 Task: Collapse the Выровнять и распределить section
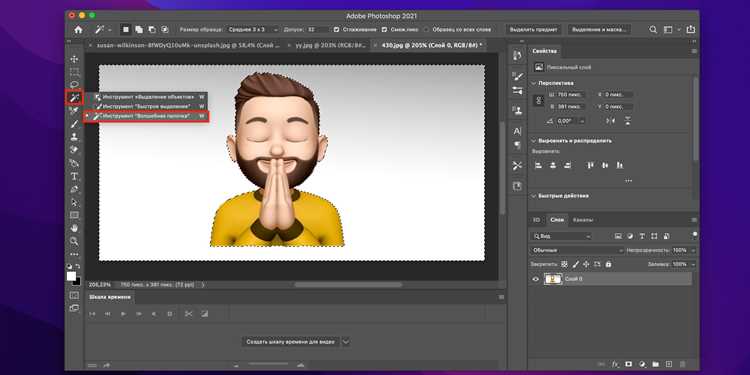point(534,141)
